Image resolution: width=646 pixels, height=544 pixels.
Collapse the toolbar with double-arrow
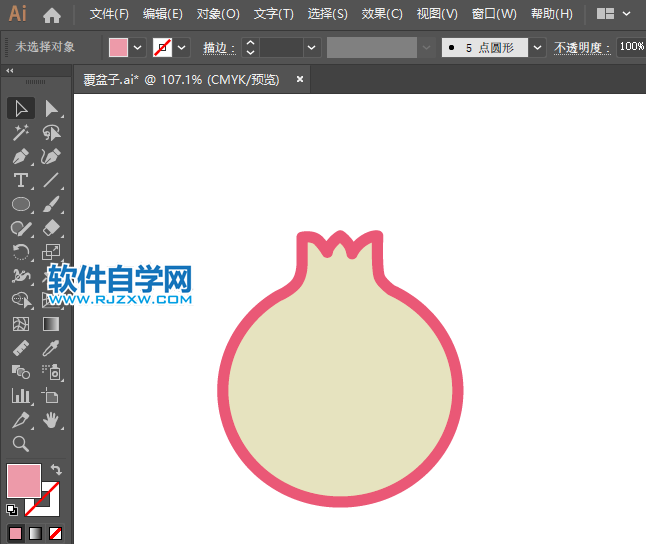pyautogui.click(x=9, y=71)
